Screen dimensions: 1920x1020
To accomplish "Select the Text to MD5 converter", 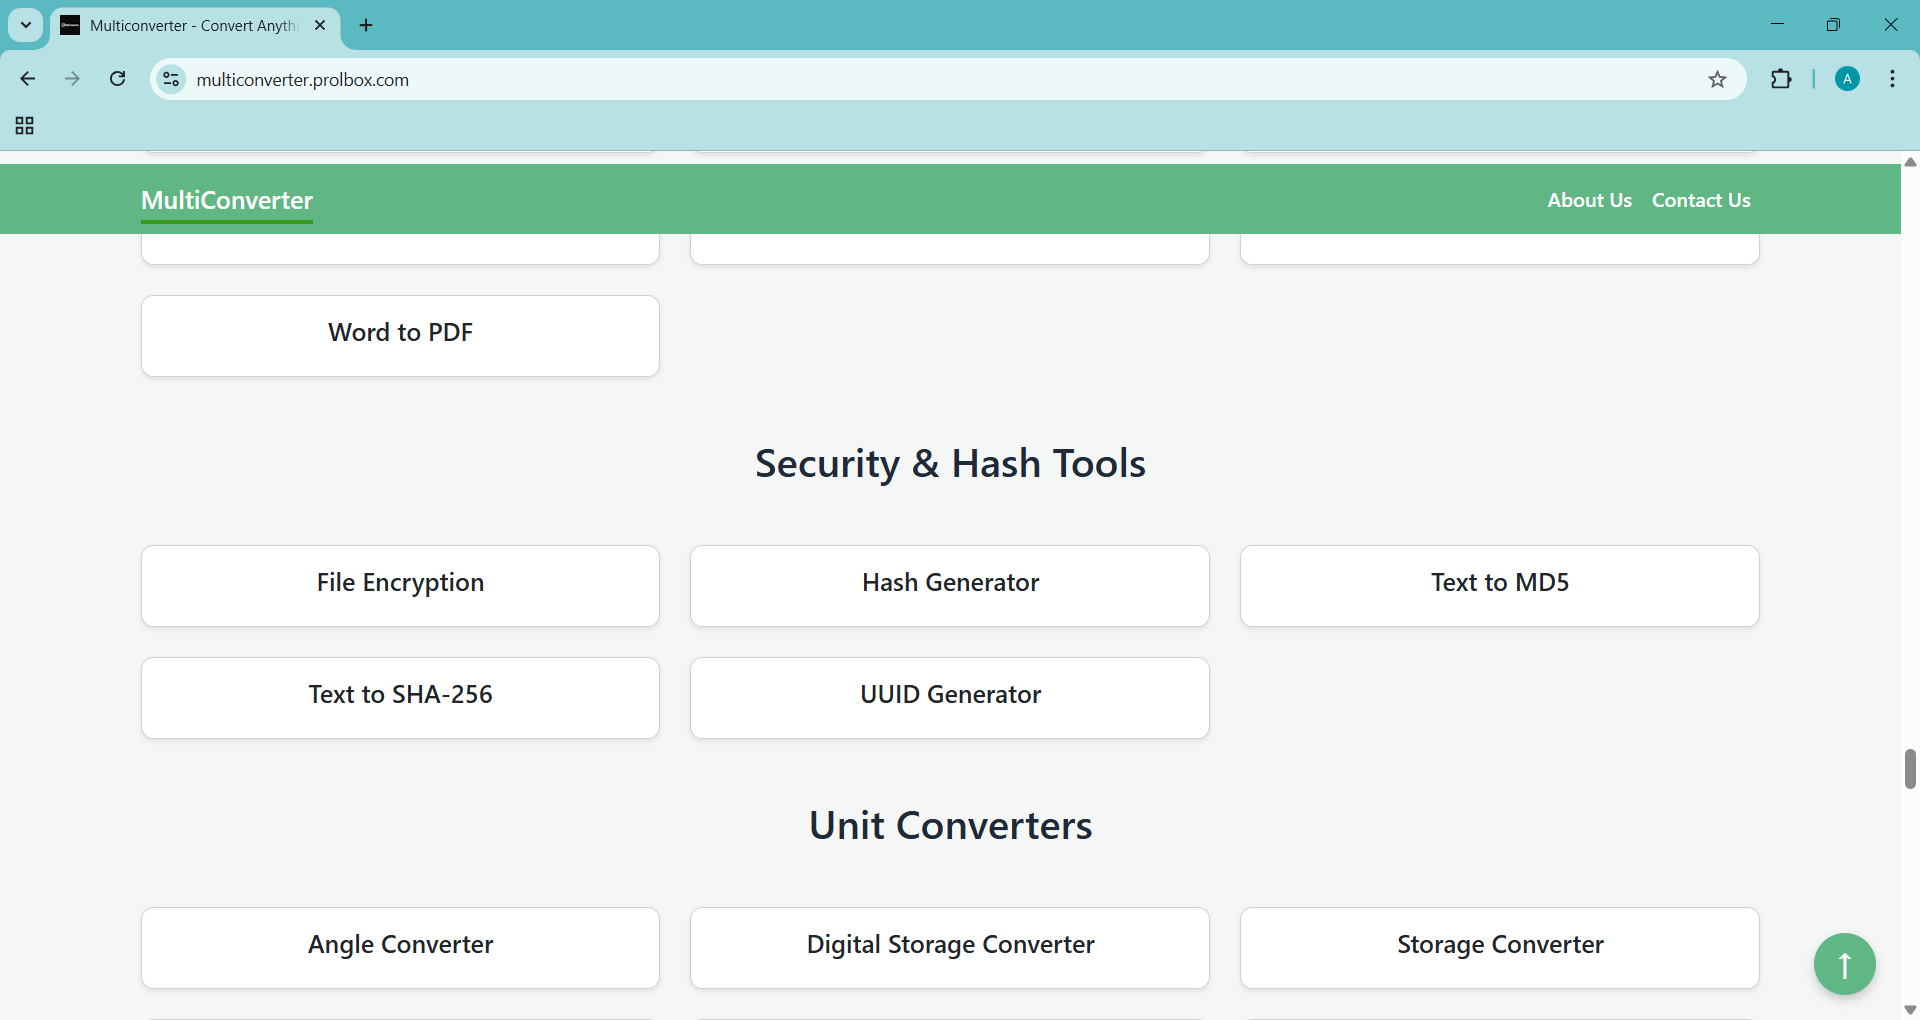I will point(1499,585).
